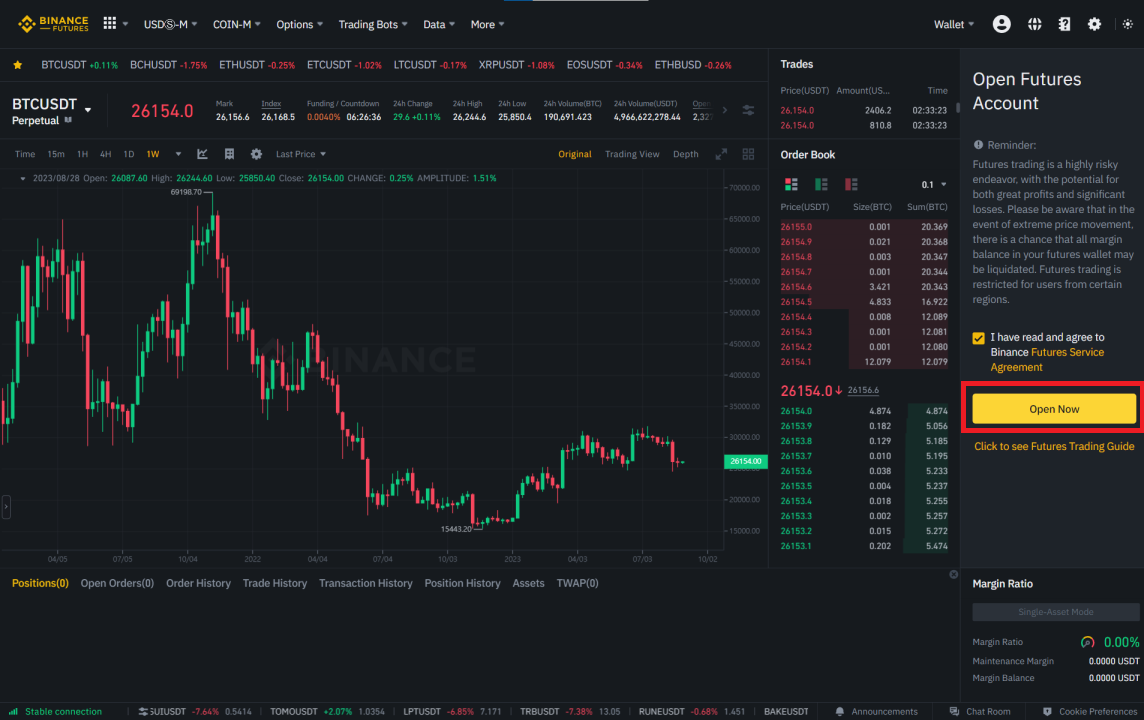Open the apps grid menu icon
Viewport: 1144px width, 720px height.
[x=109, y=23]
